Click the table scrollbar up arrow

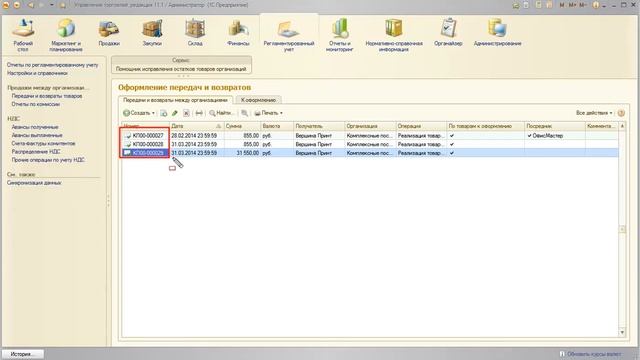(x=622, y=126)
